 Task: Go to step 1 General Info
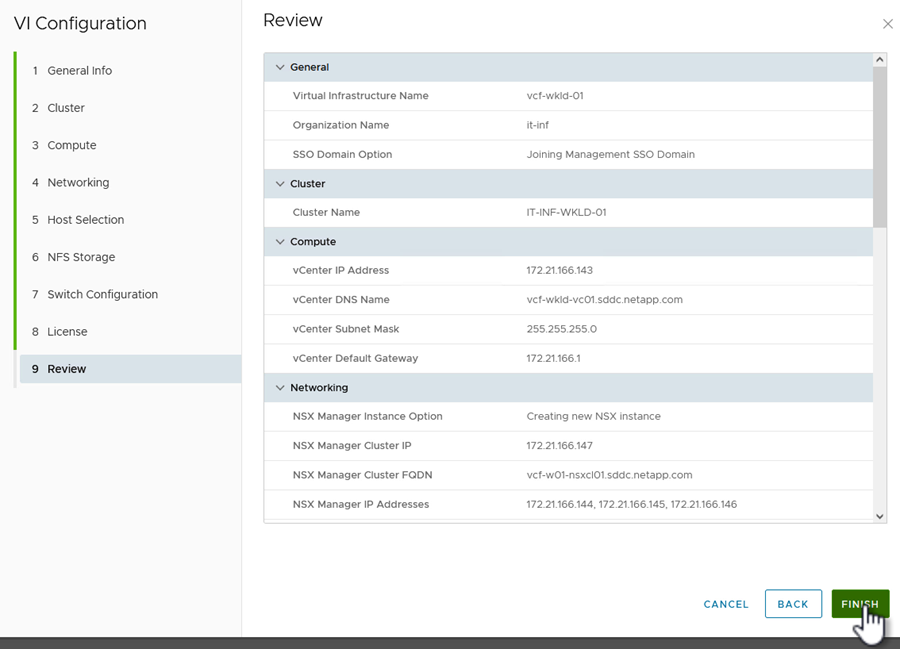click(79, 71)
